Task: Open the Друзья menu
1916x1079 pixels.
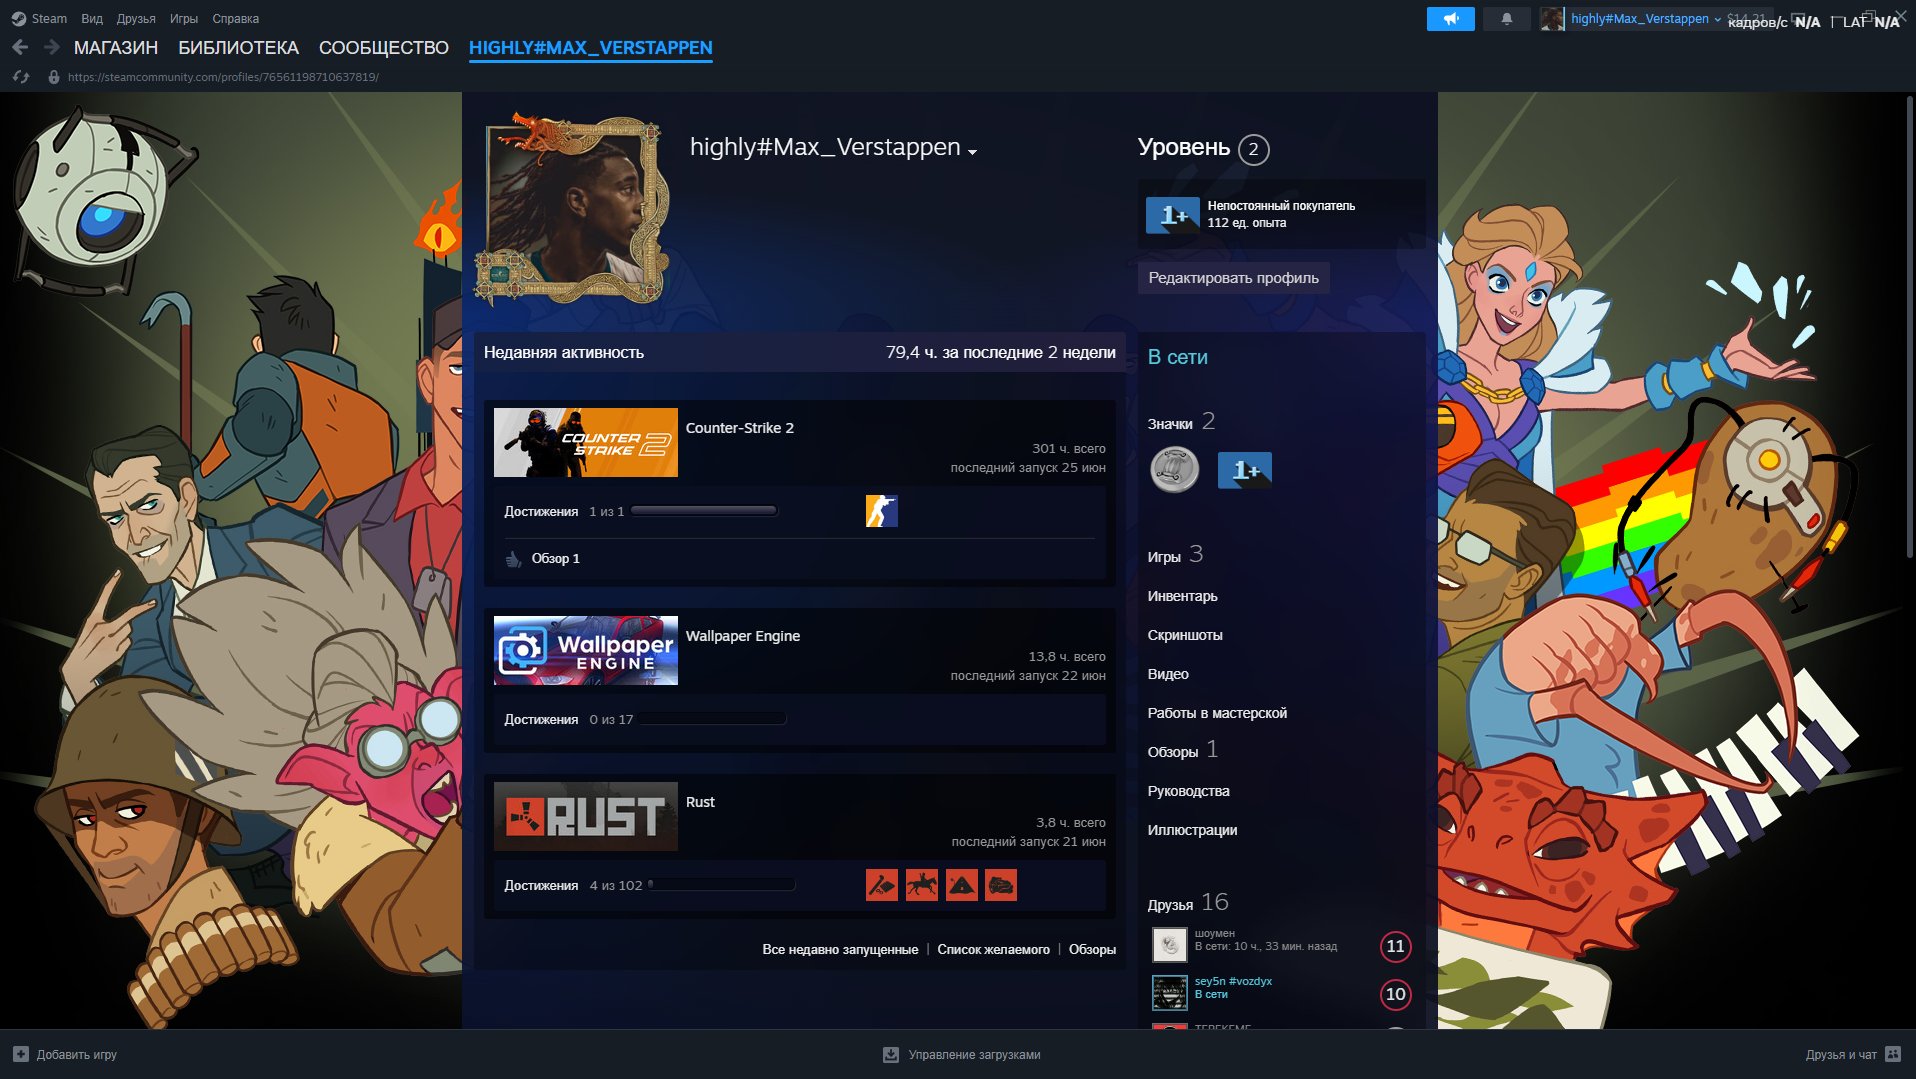Action: [x=136, y=18]
